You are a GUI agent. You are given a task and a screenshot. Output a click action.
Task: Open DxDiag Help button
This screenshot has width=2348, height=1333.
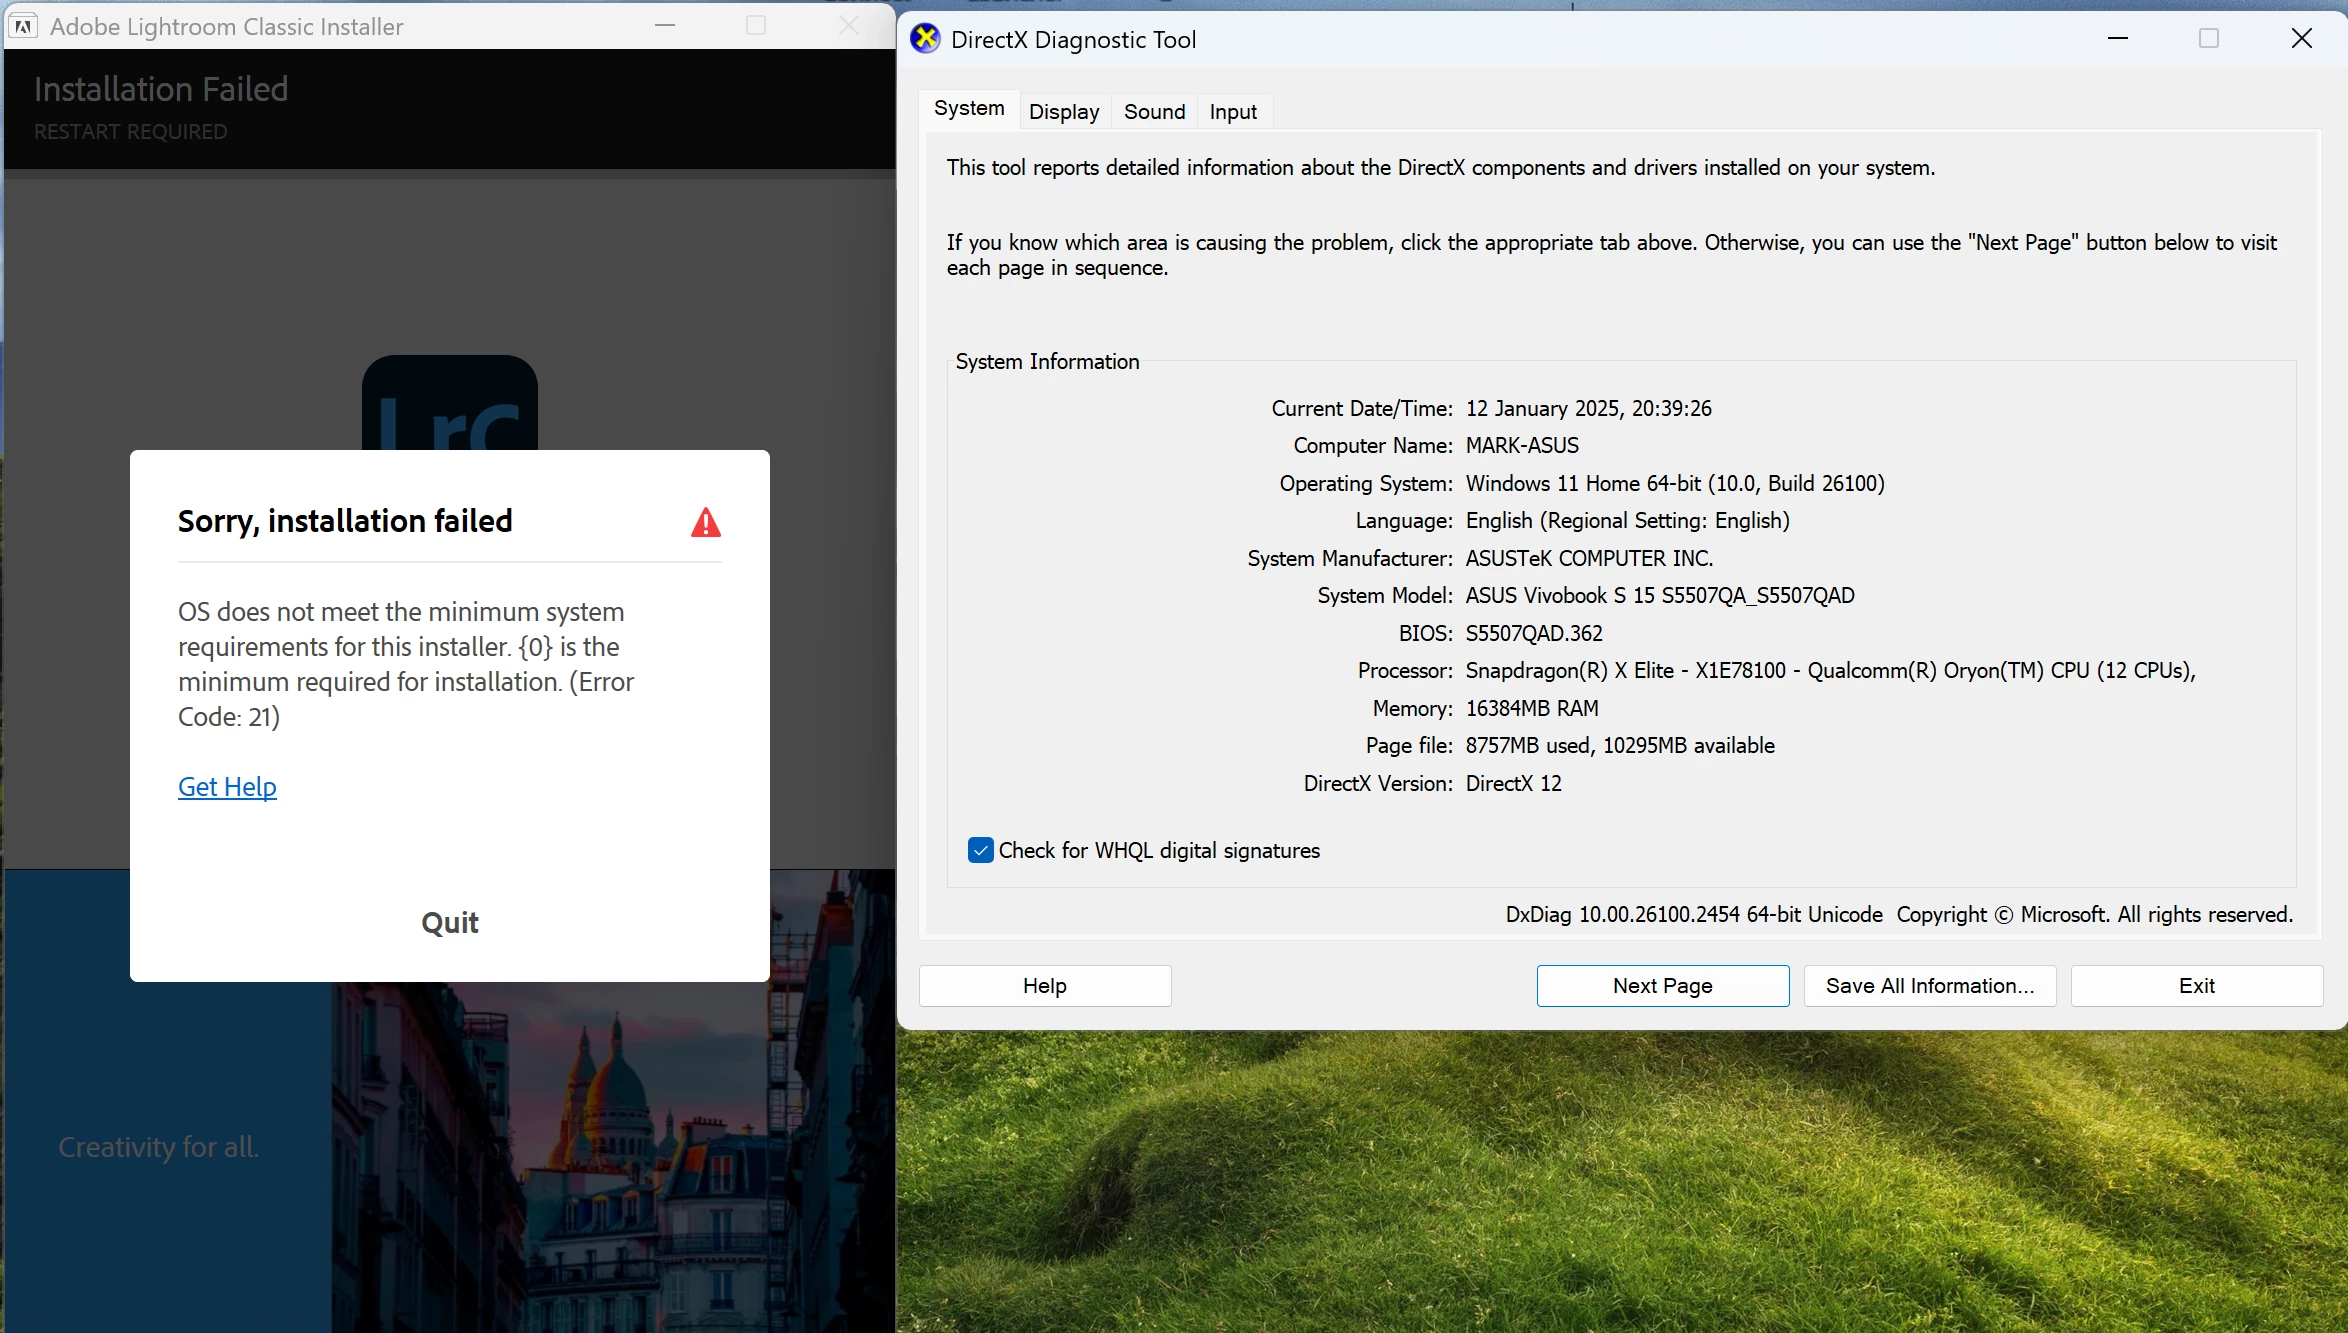1044,986
